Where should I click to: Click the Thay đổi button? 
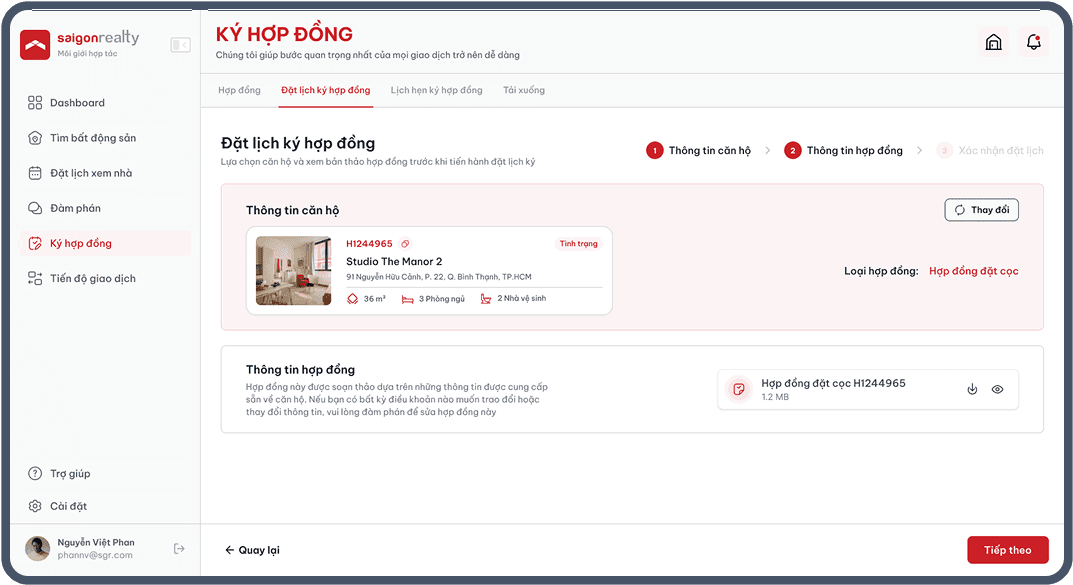981,210
